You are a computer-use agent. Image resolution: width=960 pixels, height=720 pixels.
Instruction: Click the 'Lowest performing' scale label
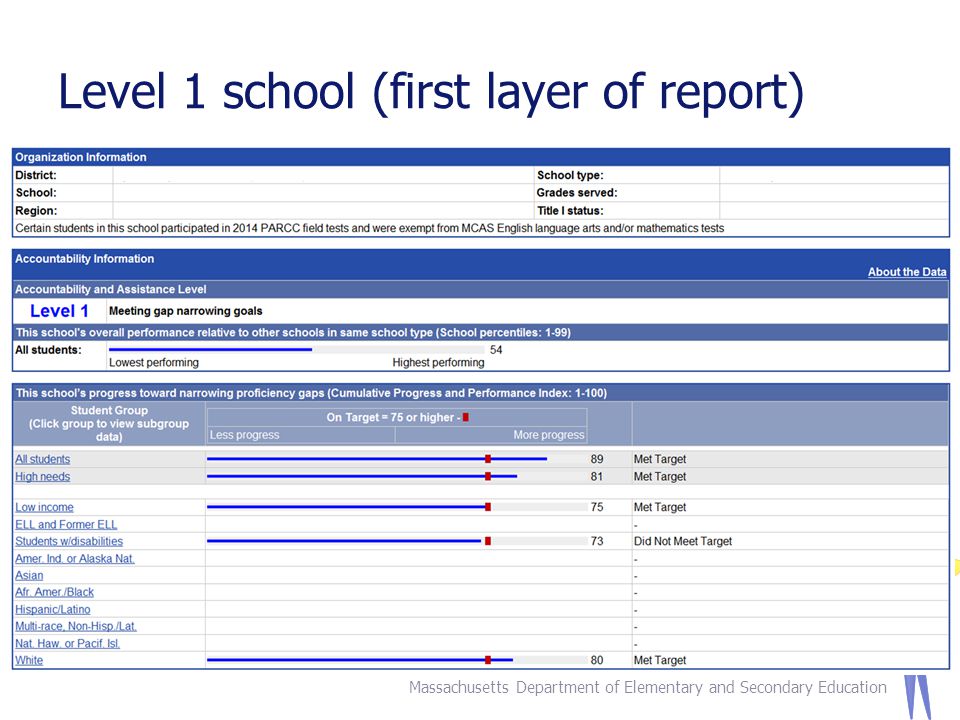tap(154, 362)
